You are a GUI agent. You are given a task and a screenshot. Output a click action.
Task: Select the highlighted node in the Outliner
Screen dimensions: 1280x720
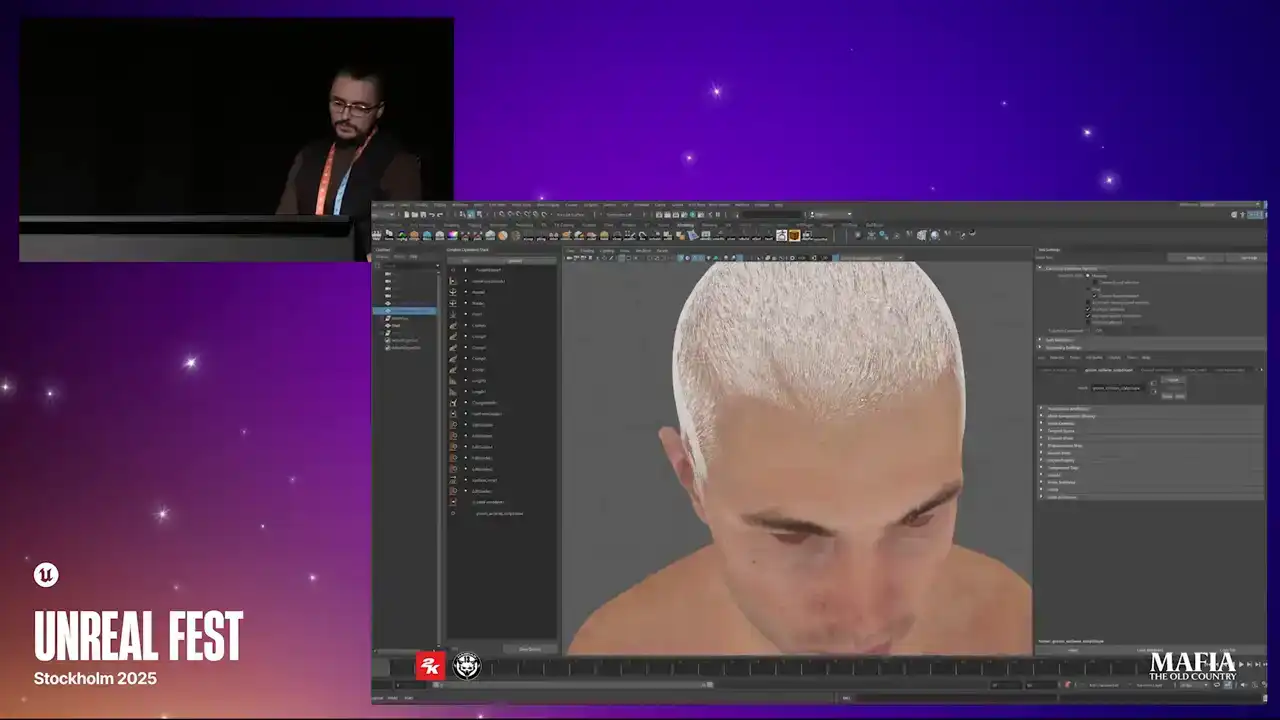[x=405, y=311]
